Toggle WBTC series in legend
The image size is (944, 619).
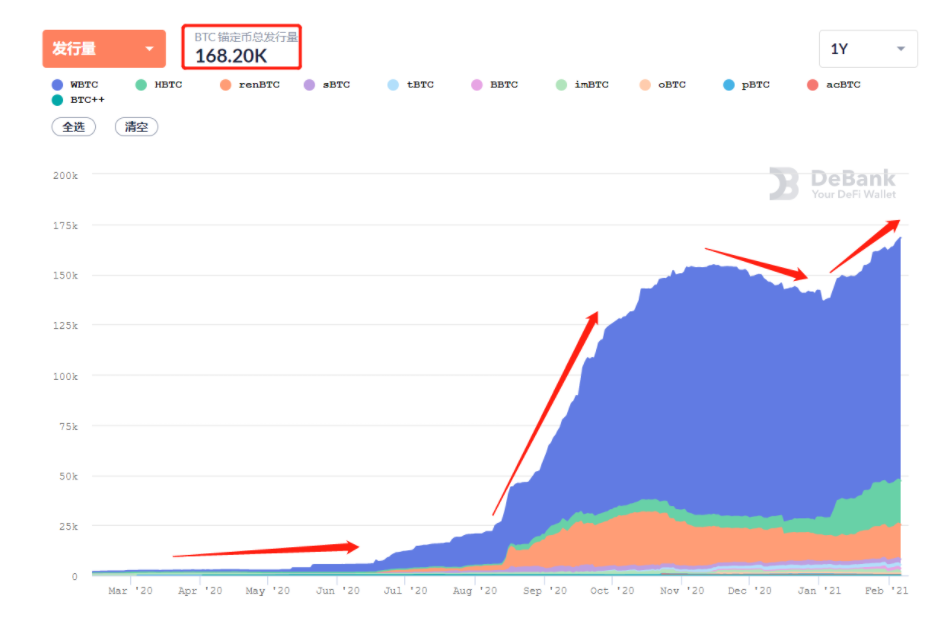(74, 85)
